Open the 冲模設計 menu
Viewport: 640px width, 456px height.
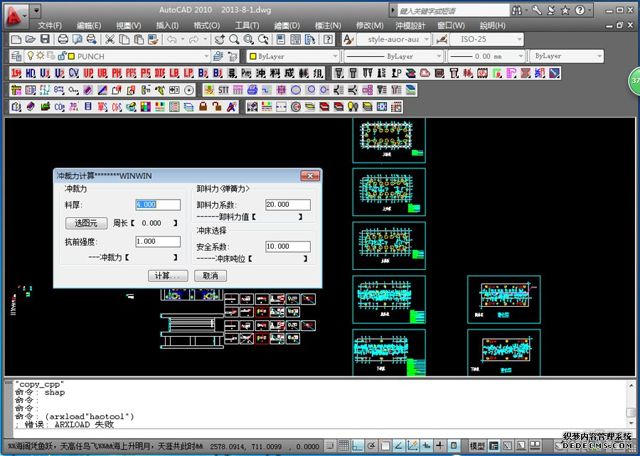point(410,26)
